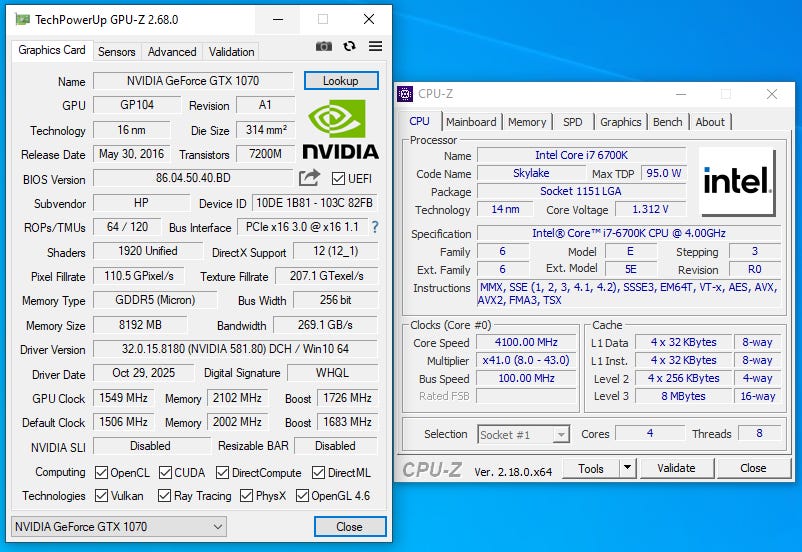Click the Core Voltage value 1.312 V

650,209
